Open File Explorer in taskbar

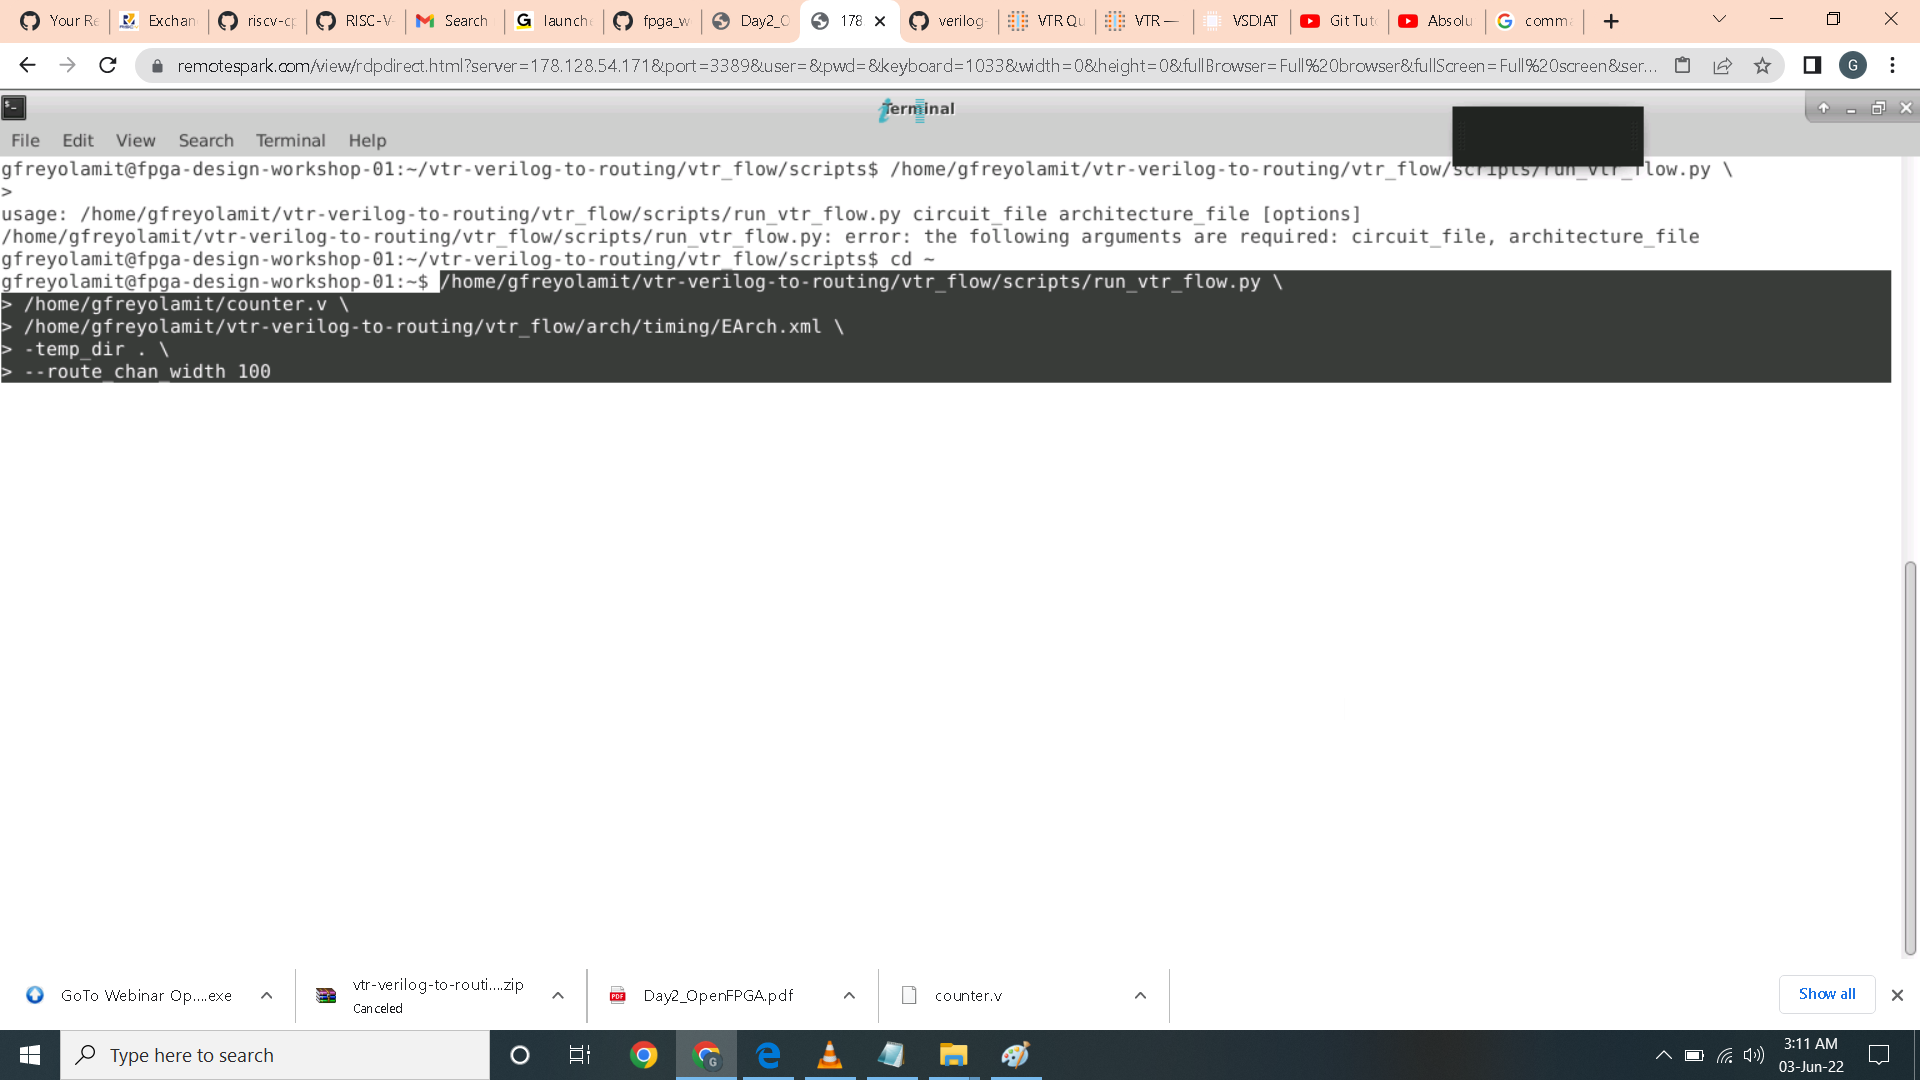953,1055
